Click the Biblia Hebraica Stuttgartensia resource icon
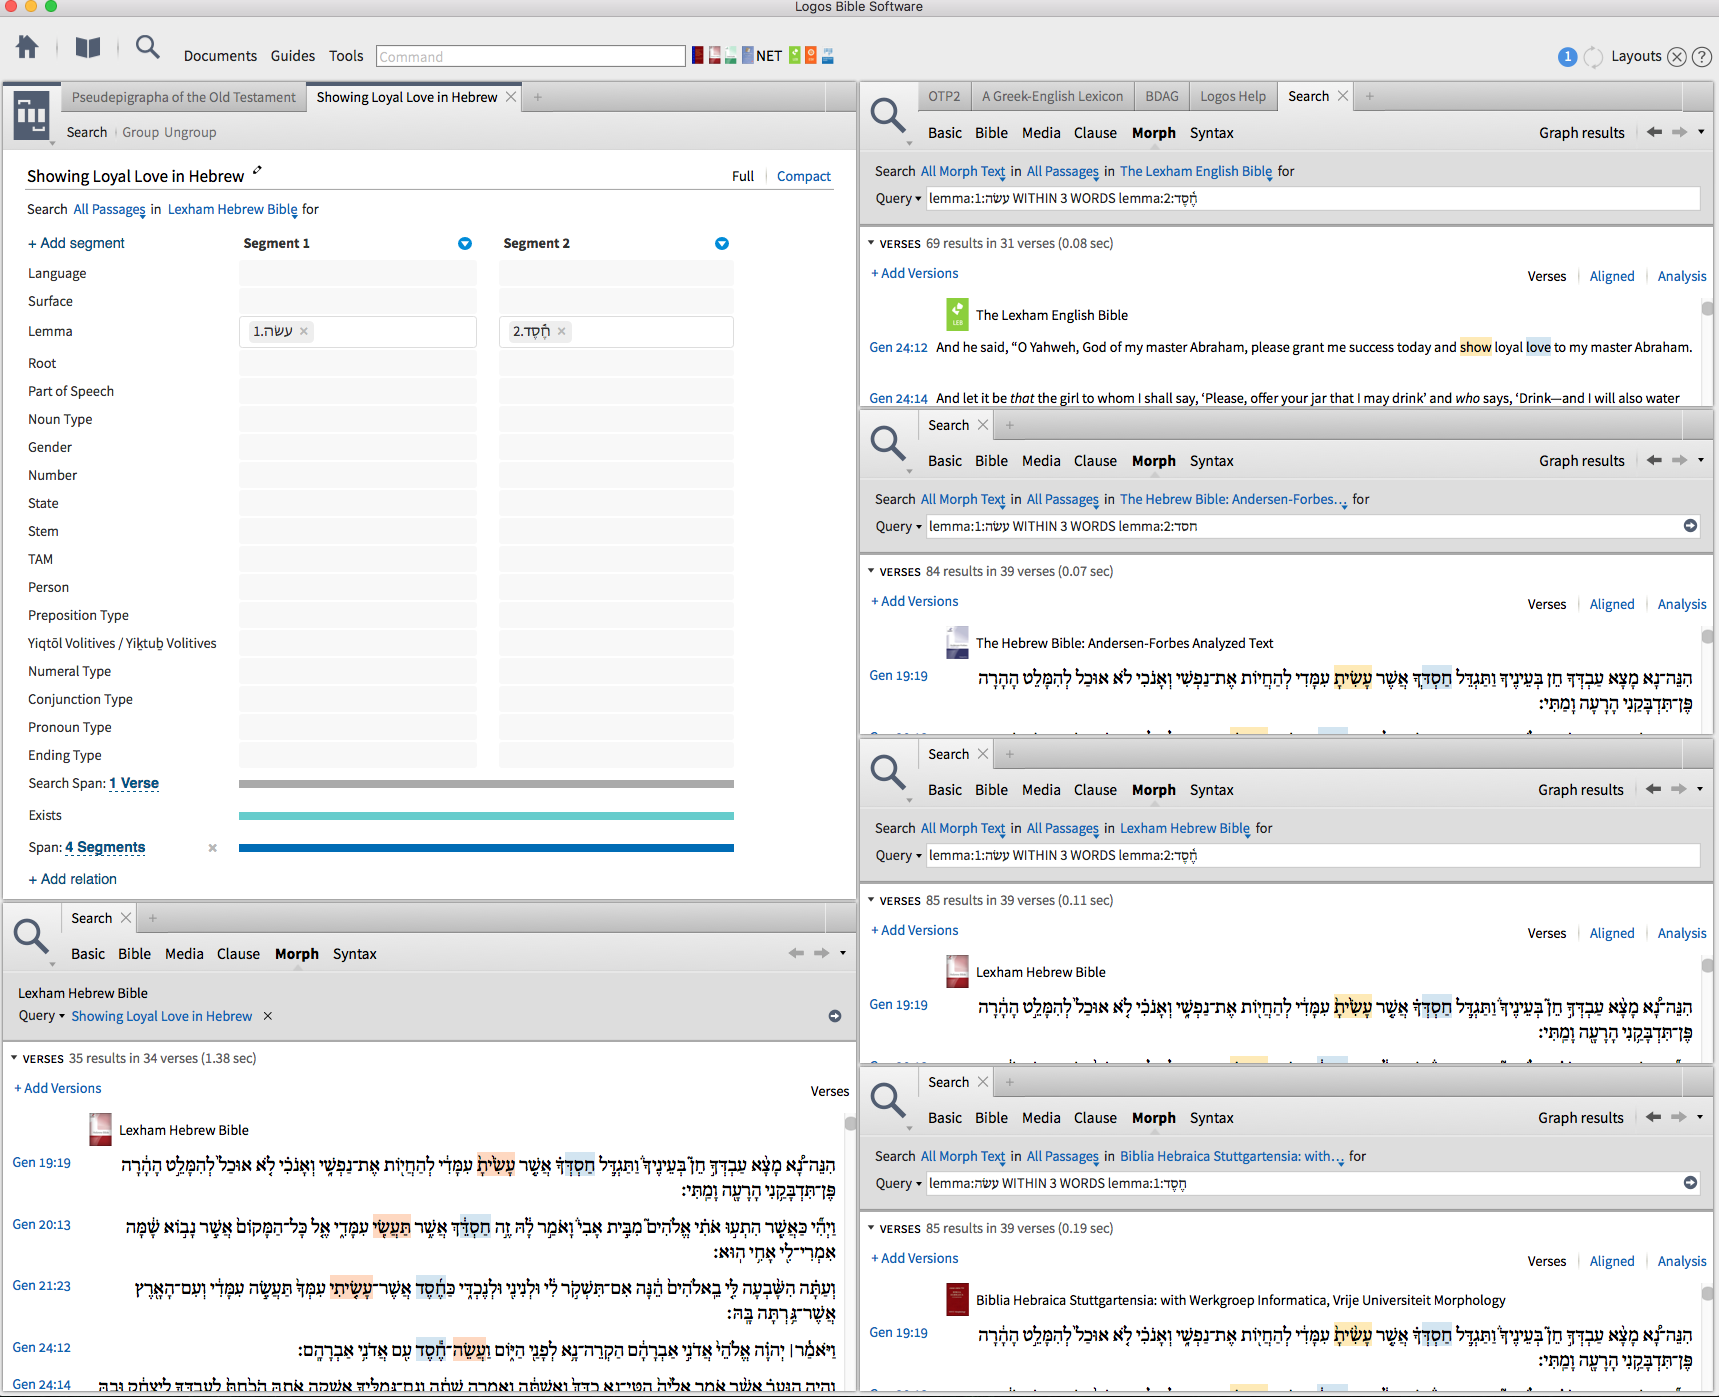The width and height of the screenshot is (1719, 1397). 957,1299
